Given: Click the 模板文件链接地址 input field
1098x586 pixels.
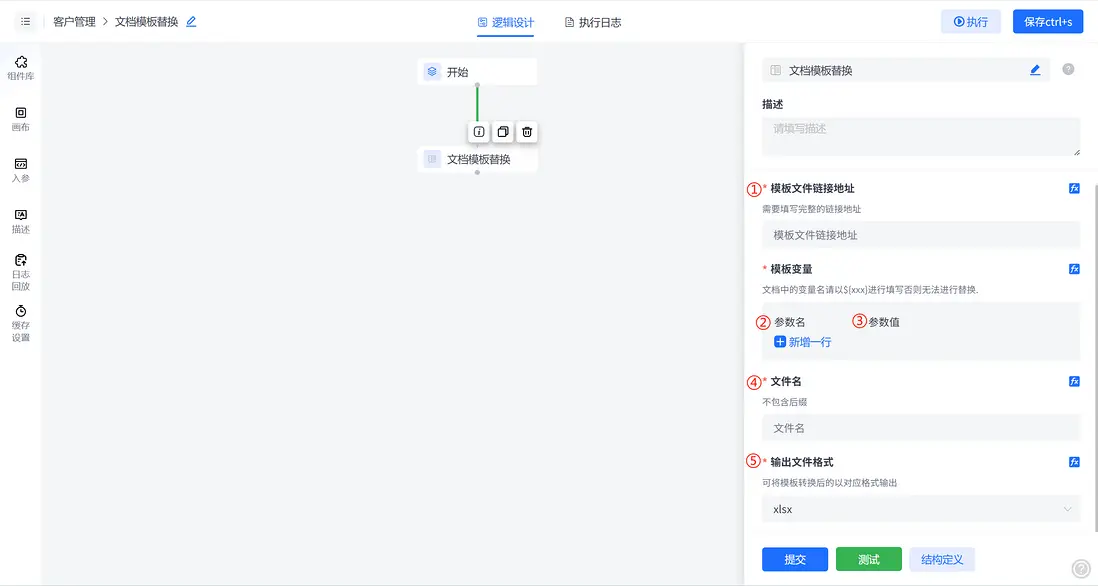Looking at the screenshot, I should tap(920, 236).
